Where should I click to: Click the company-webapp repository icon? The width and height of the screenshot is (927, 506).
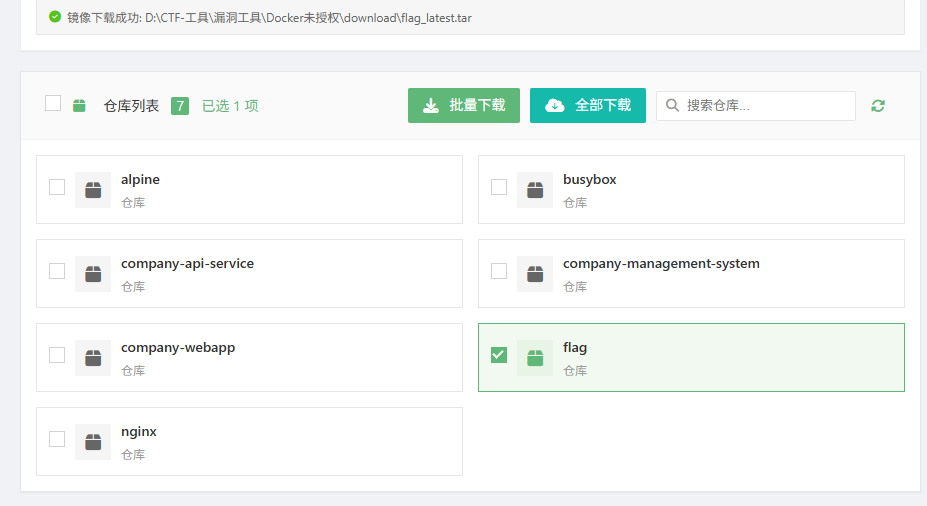93,357
